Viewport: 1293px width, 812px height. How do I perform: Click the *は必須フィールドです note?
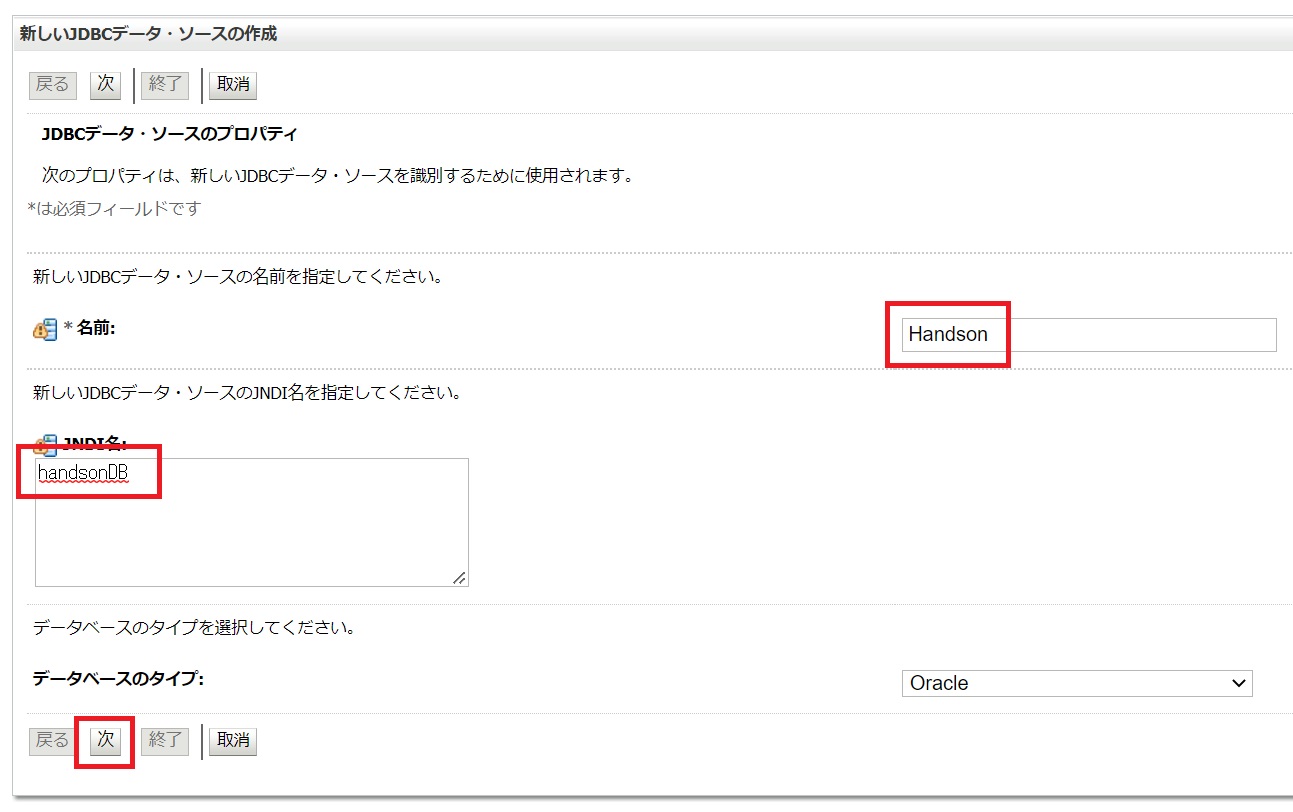click(x=114, y=208)
